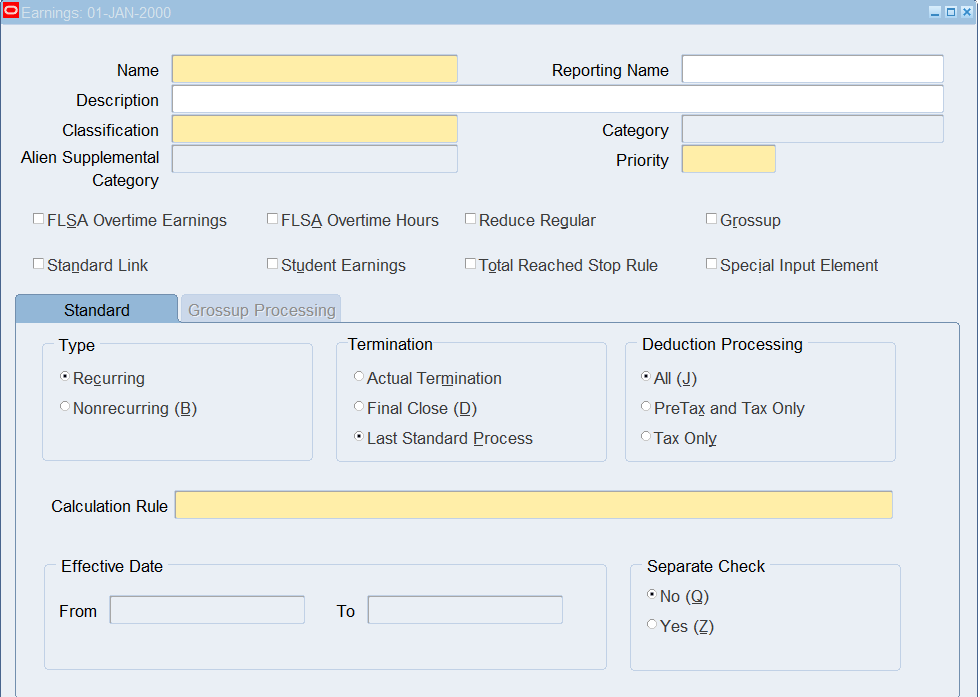Image resolution: width=980 pixels, height=697 pixels.
Task: Open the Grossup Processing tab
Action: pyautogui.click(x=261, y=309)
